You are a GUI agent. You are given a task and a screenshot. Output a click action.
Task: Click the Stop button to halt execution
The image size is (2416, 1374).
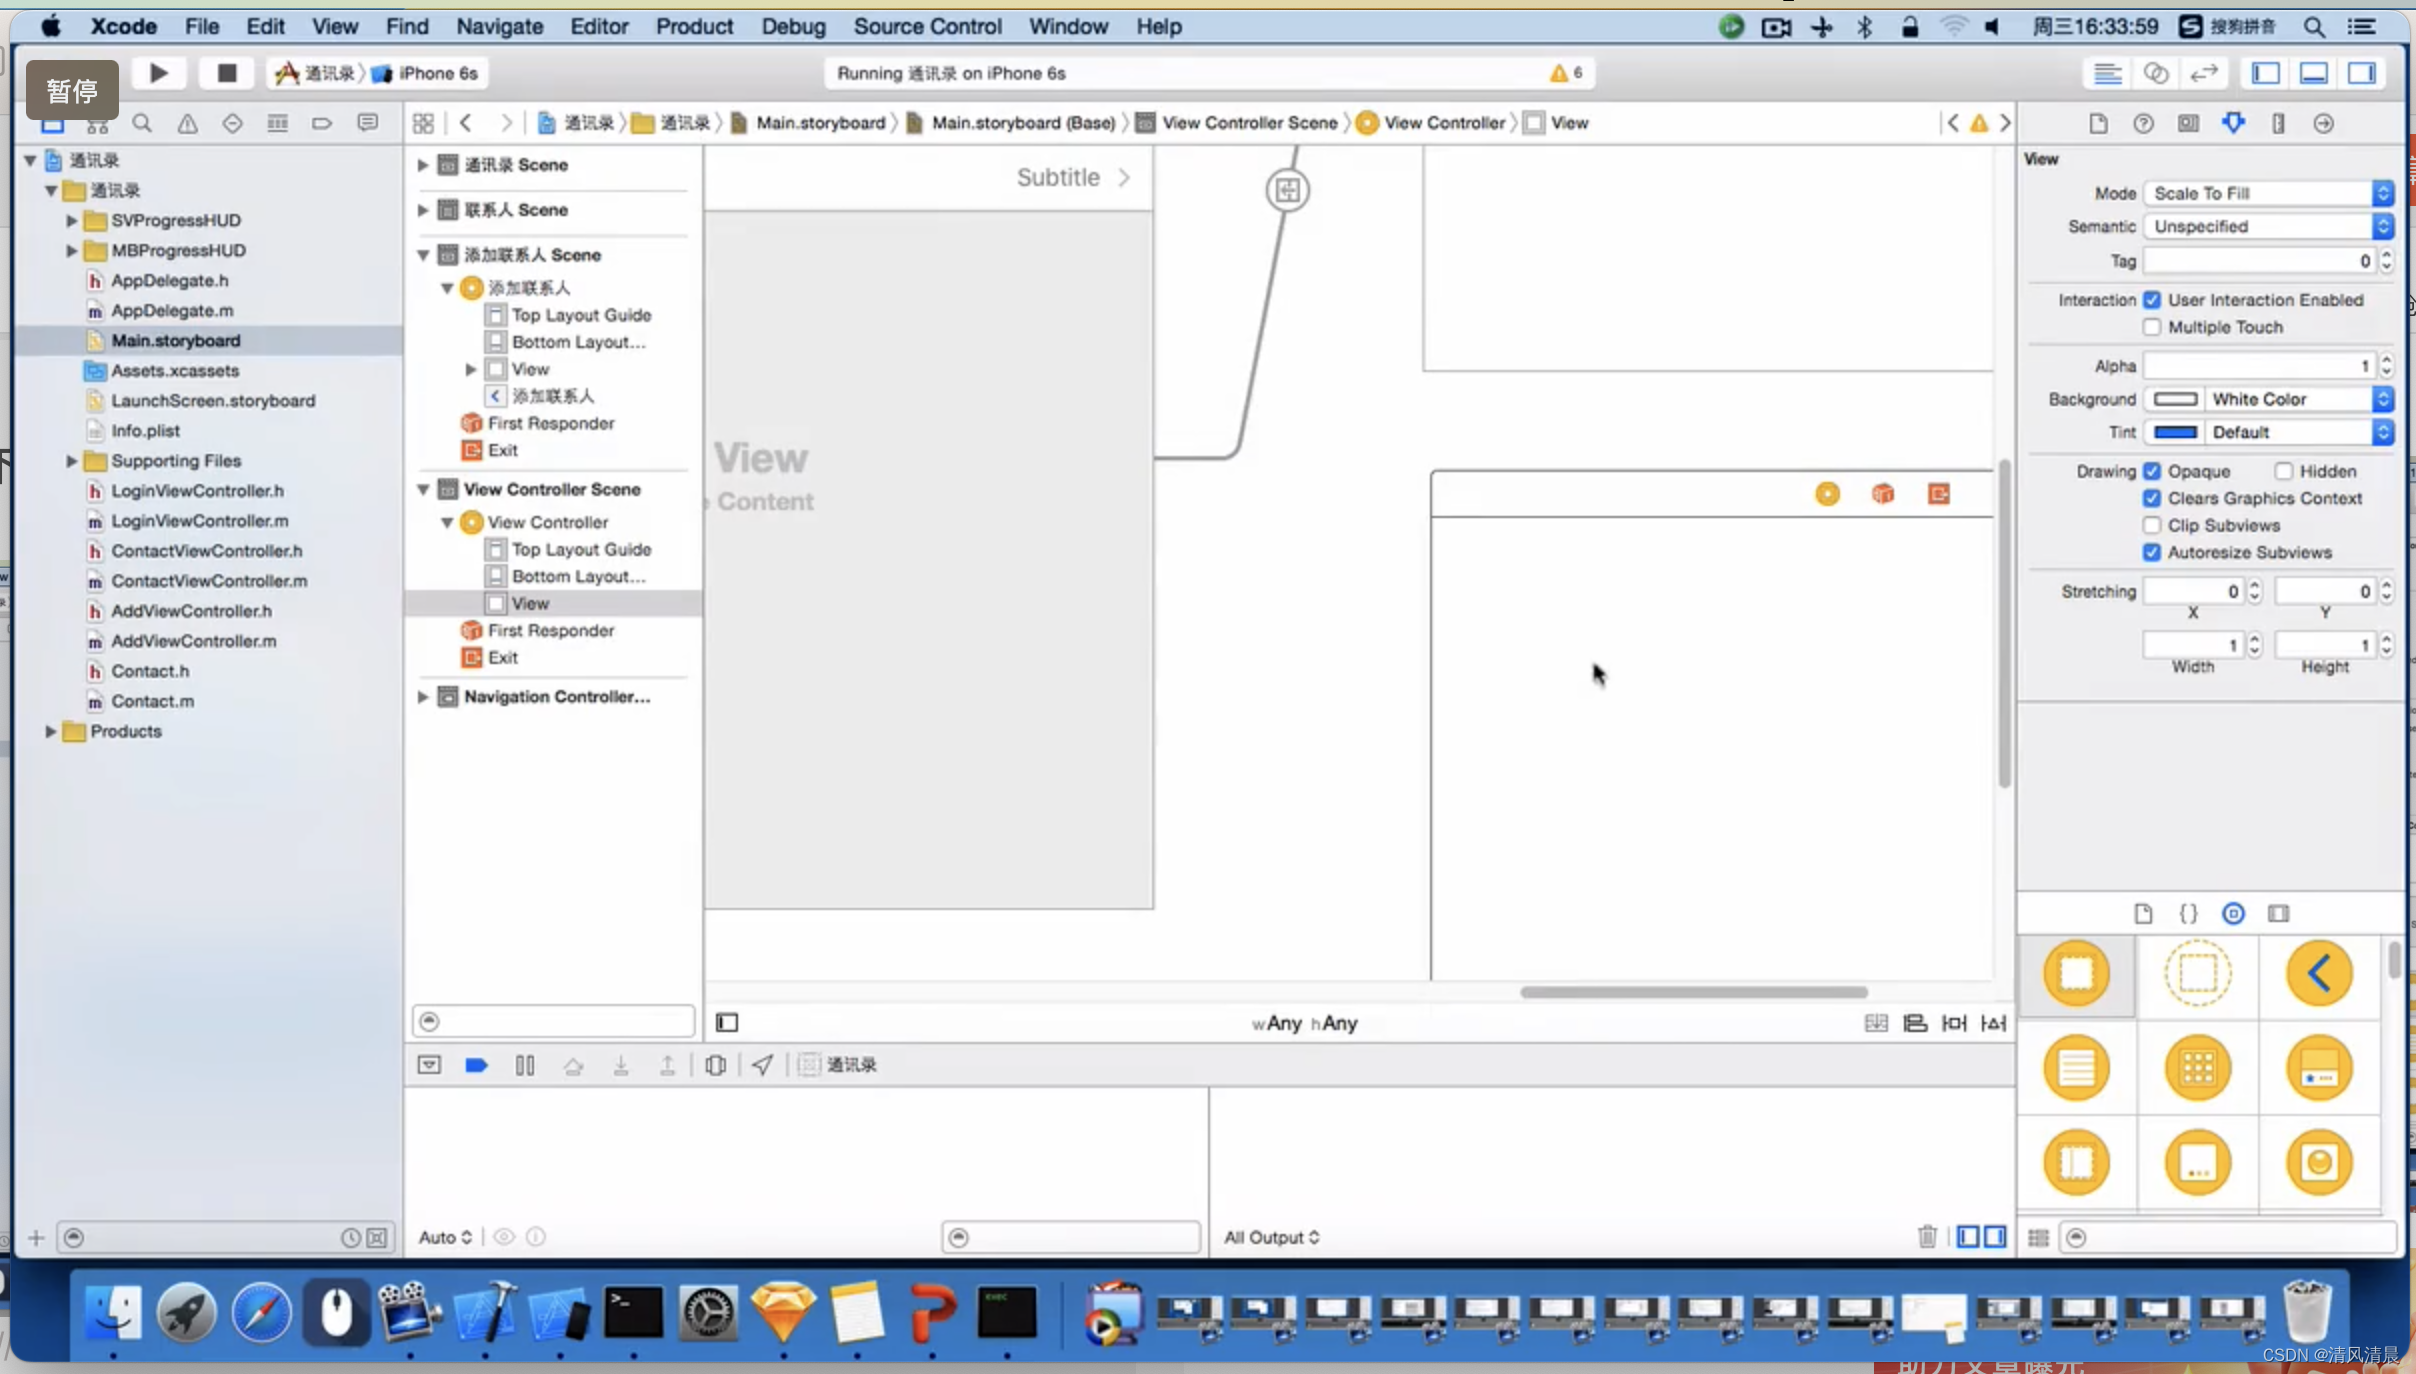[227, 73]
